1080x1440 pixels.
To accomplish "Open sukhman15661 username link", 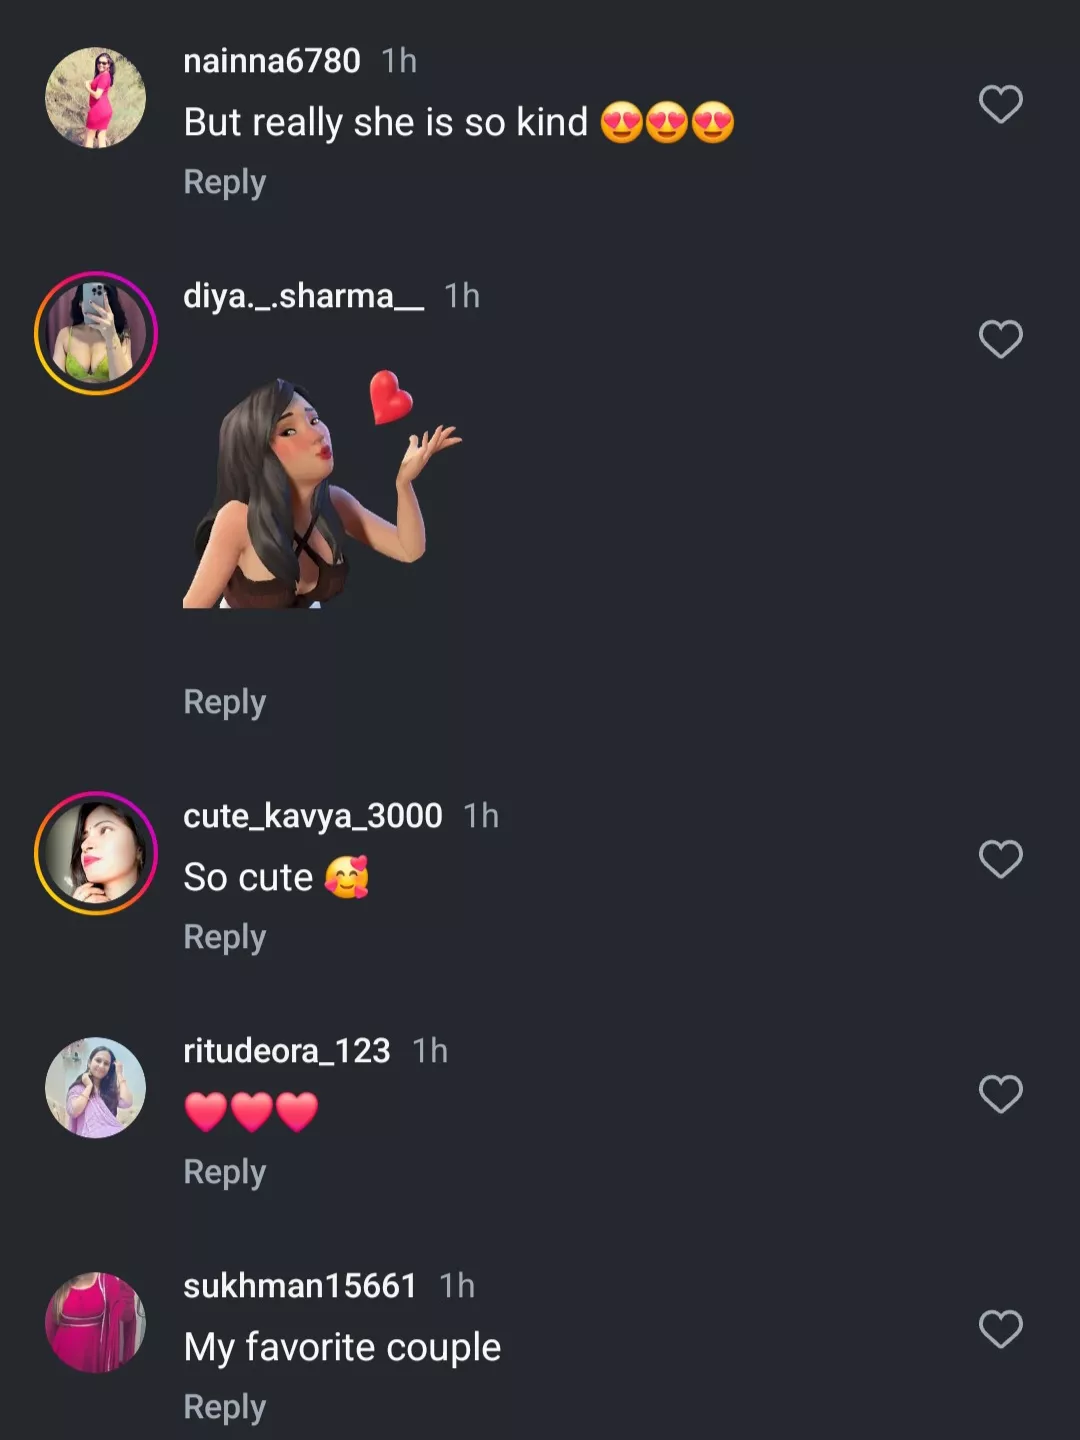I will (300, 1286).
